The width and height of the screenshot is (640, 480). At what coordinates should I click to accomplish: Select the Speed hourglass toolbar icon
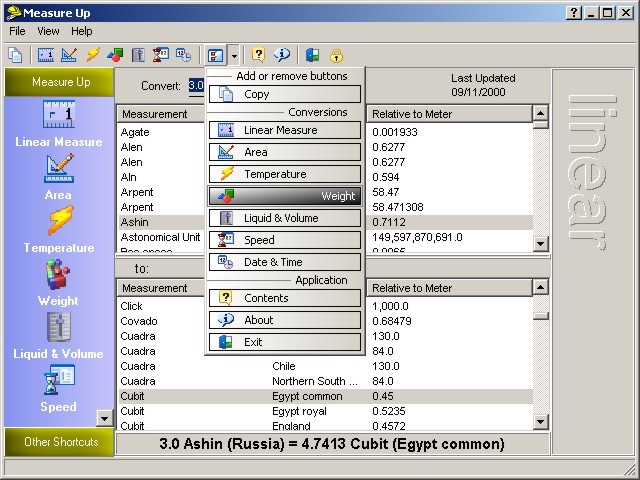pos(161,55)
